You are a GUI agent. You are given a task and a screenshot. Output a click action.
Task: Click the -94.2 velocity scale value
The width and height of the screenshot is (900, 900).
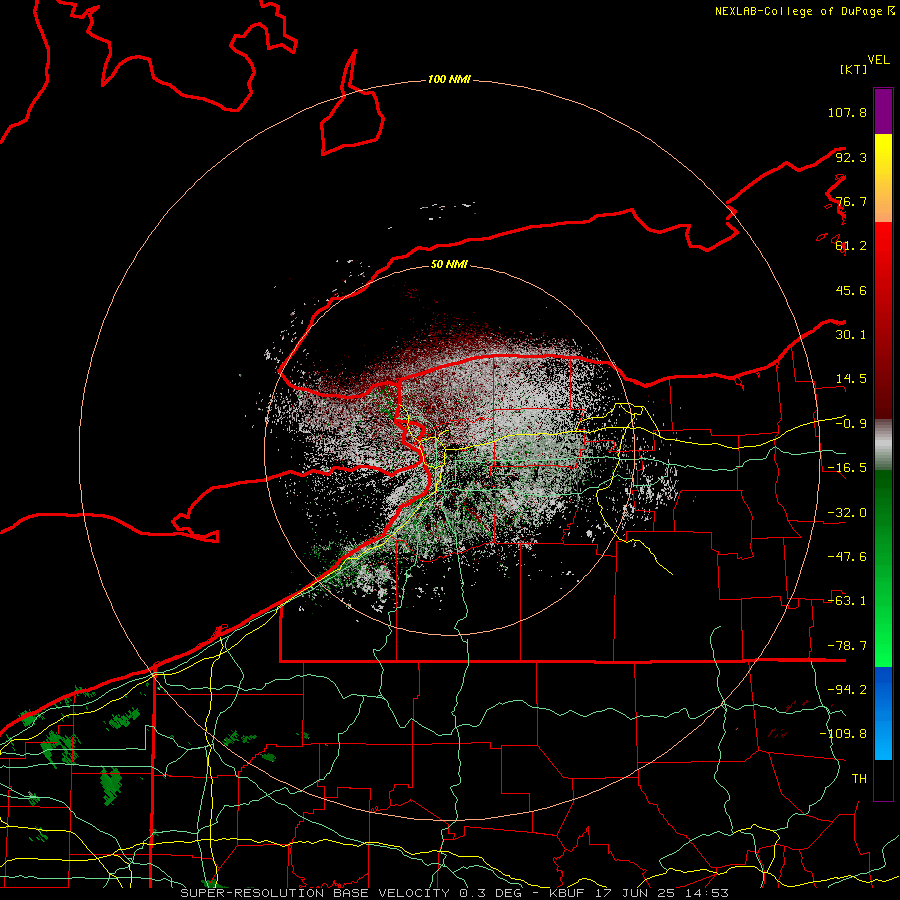click(x=847, y=689)
